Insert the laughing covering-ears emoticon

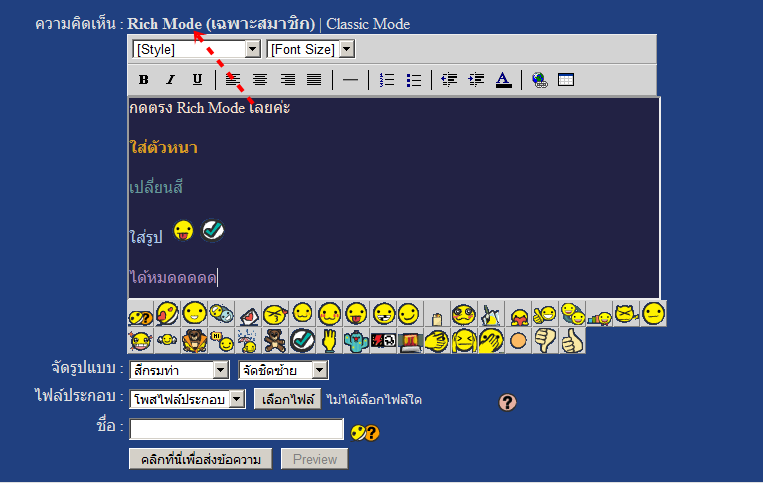[x=464, y=340]
